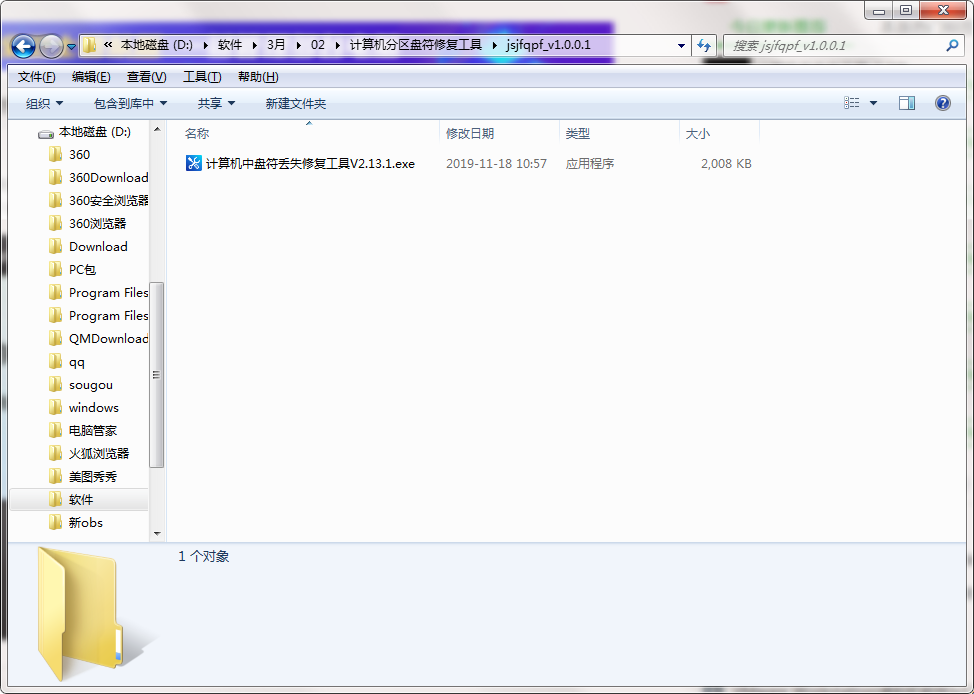Open the 共享 dropdown
The image size is (974, 694).
(x=216, y=103)
